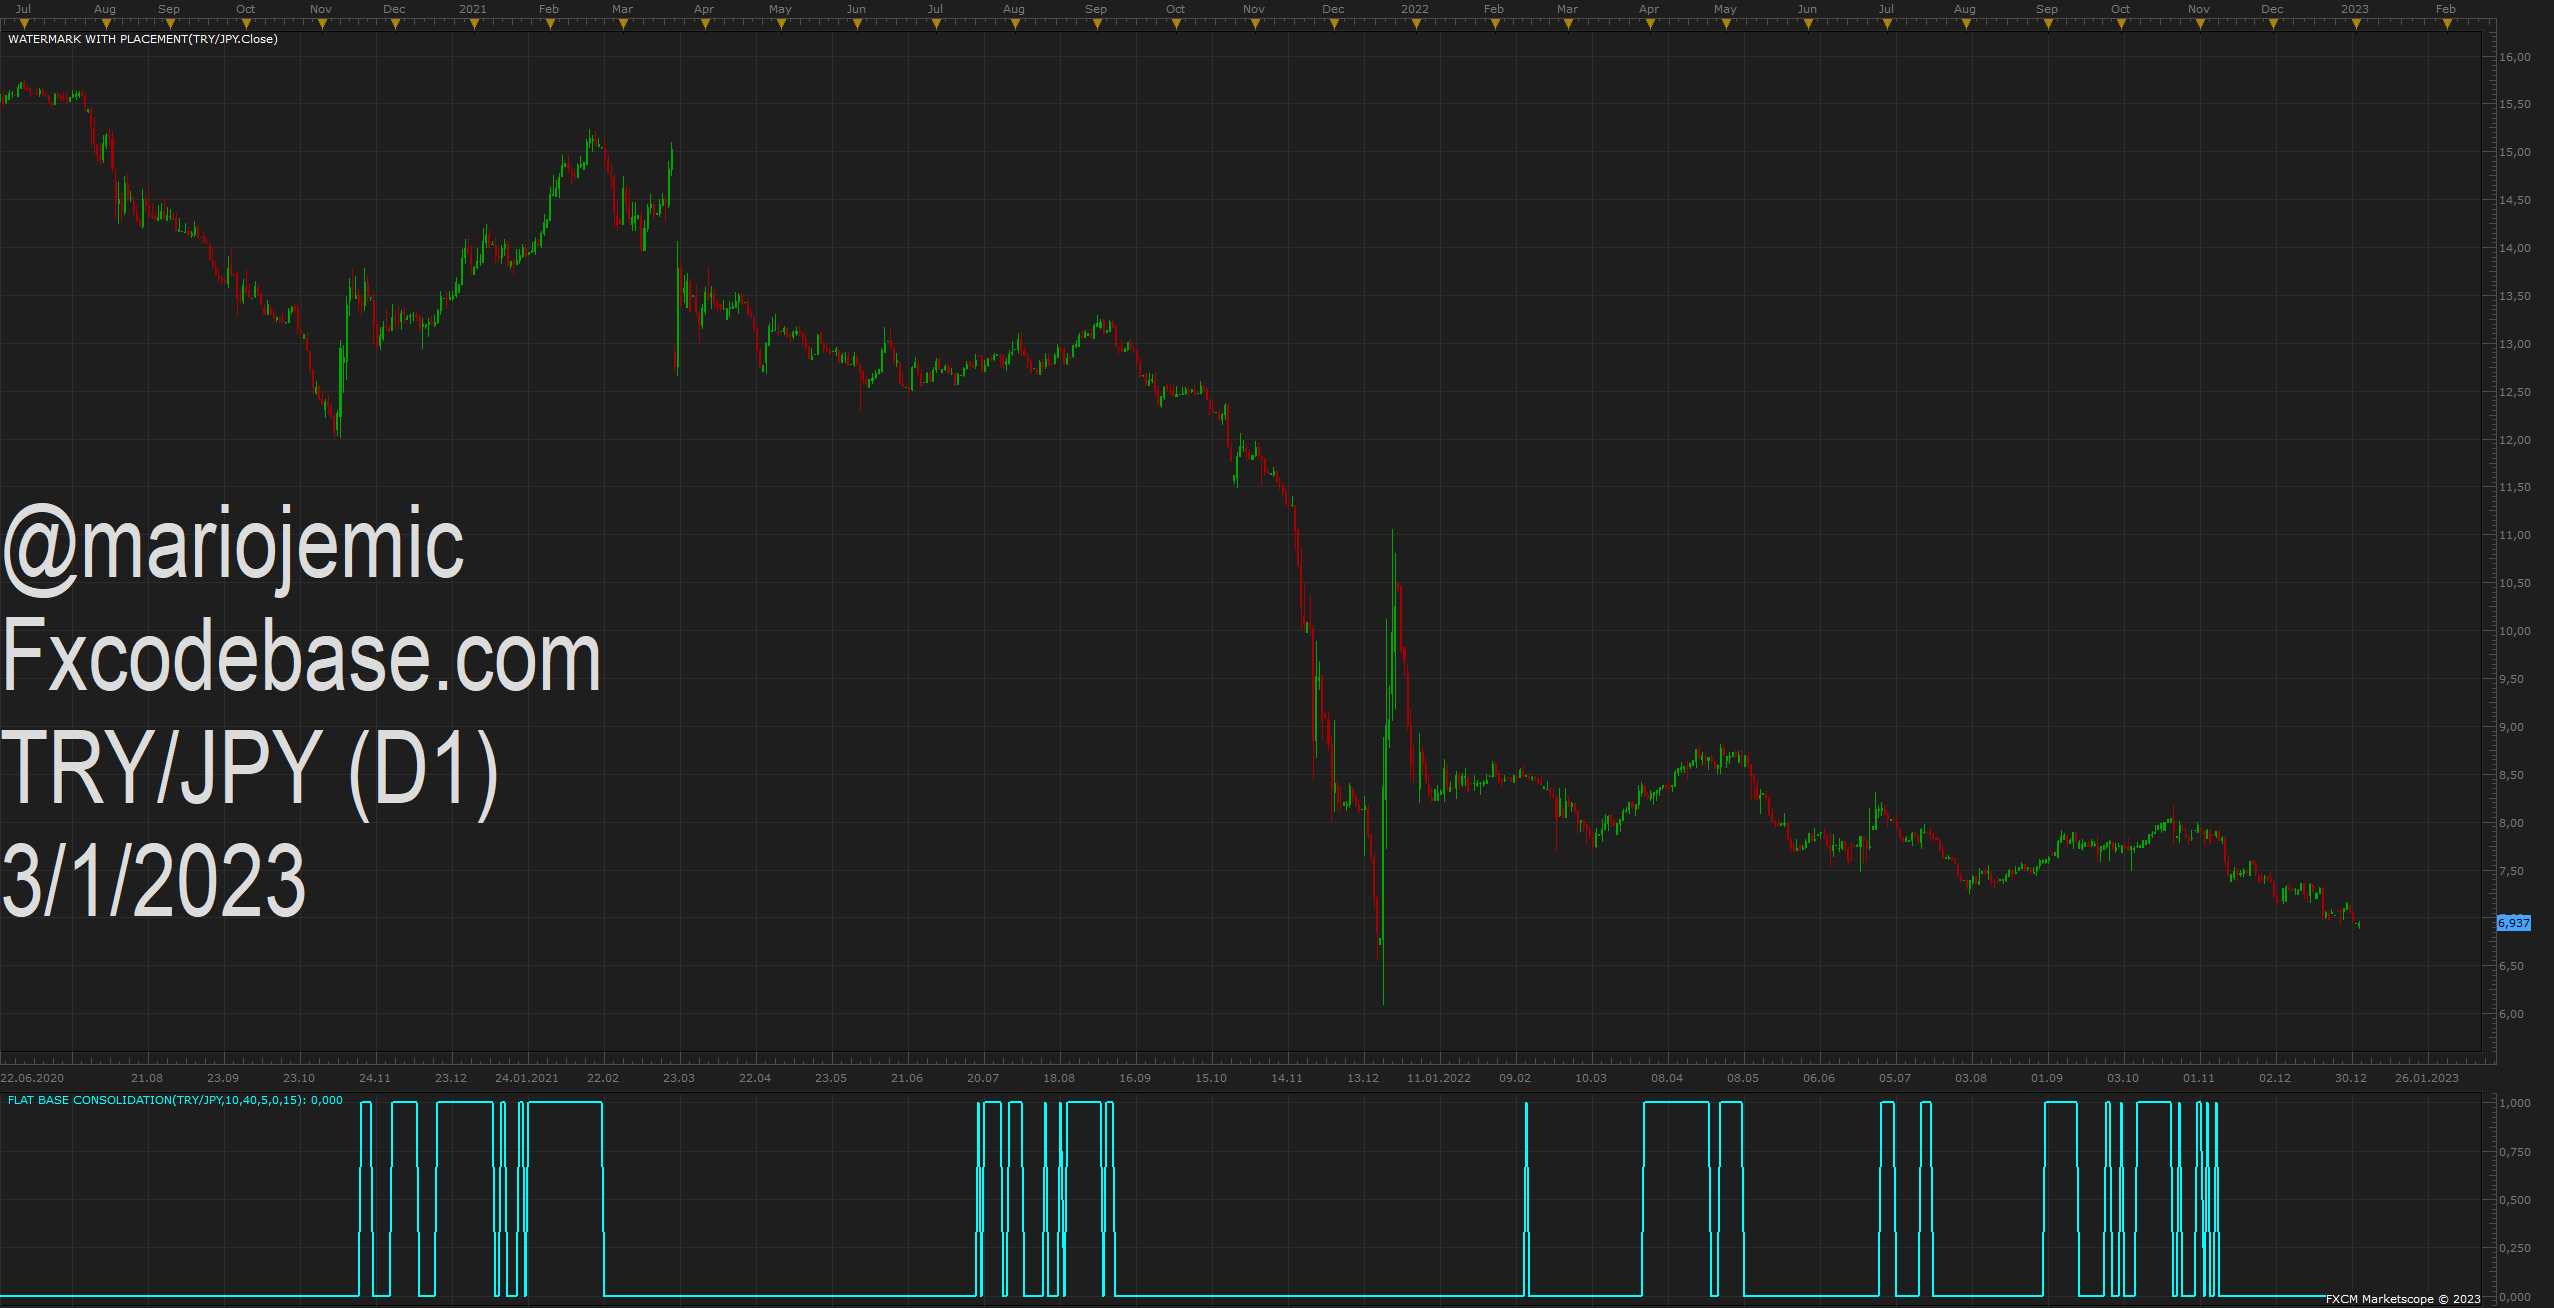Click the 1,000 indicator axis value

(2515, 1103)
